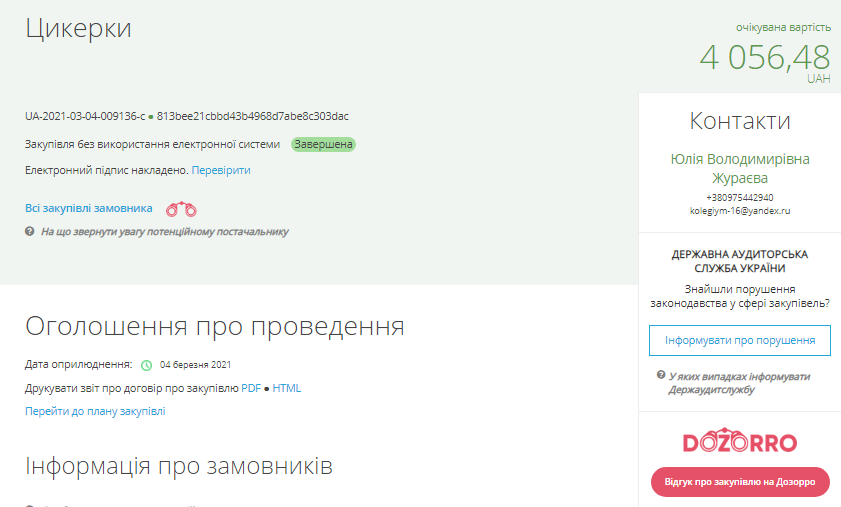Download the contract report as PDF
841x507 pixels.
tap(251, 388)
